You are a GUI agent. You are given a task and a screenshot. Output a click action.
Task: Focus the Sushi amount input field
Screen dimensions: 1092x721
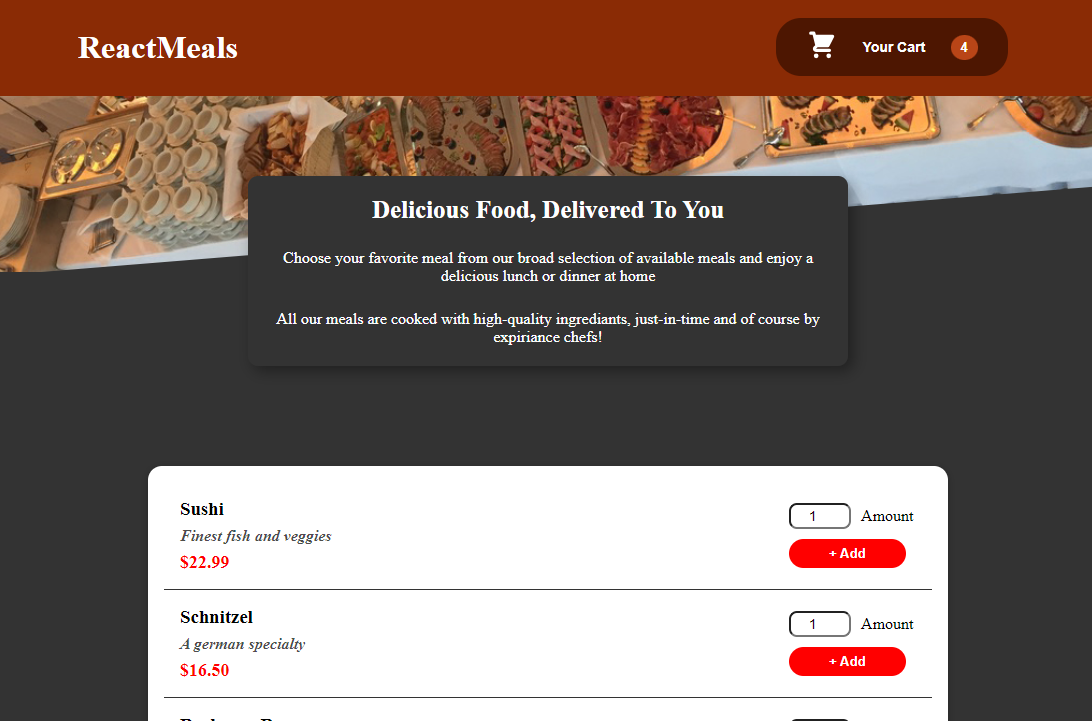[819, 516]
